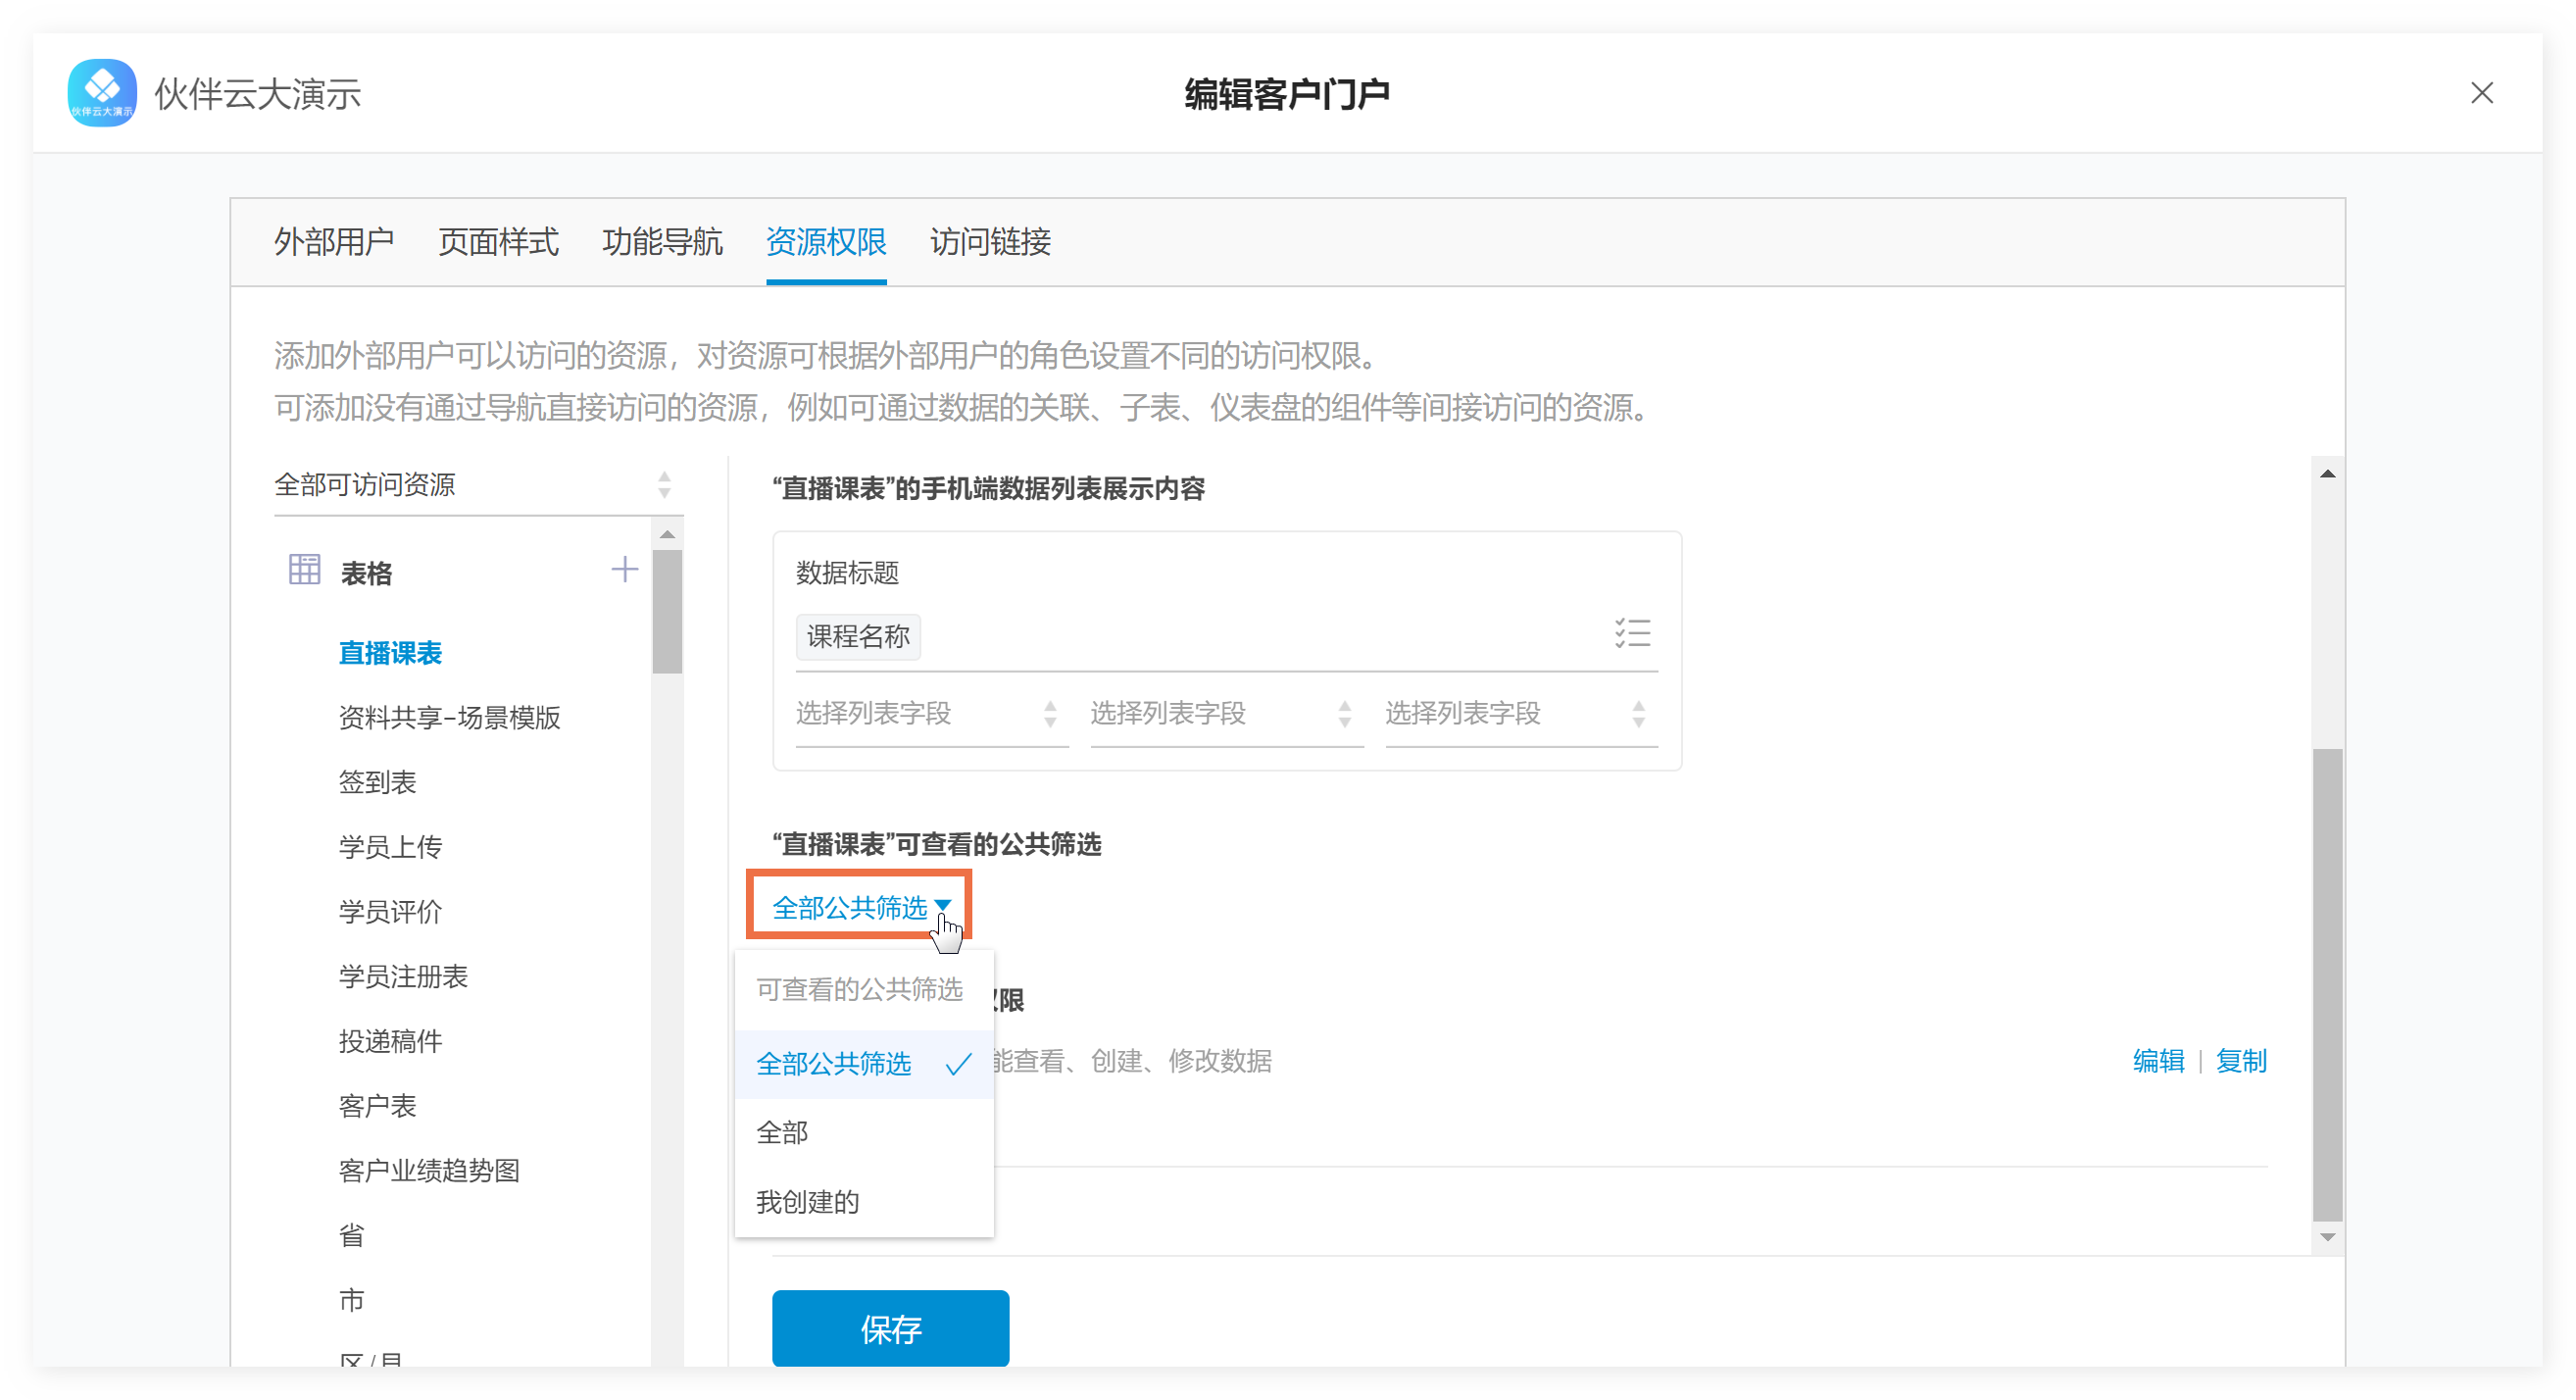The image size is (2576, 1400).
Task: Click the 伙伴云大演示 workspace name
Action: click(x=258, y=94)
